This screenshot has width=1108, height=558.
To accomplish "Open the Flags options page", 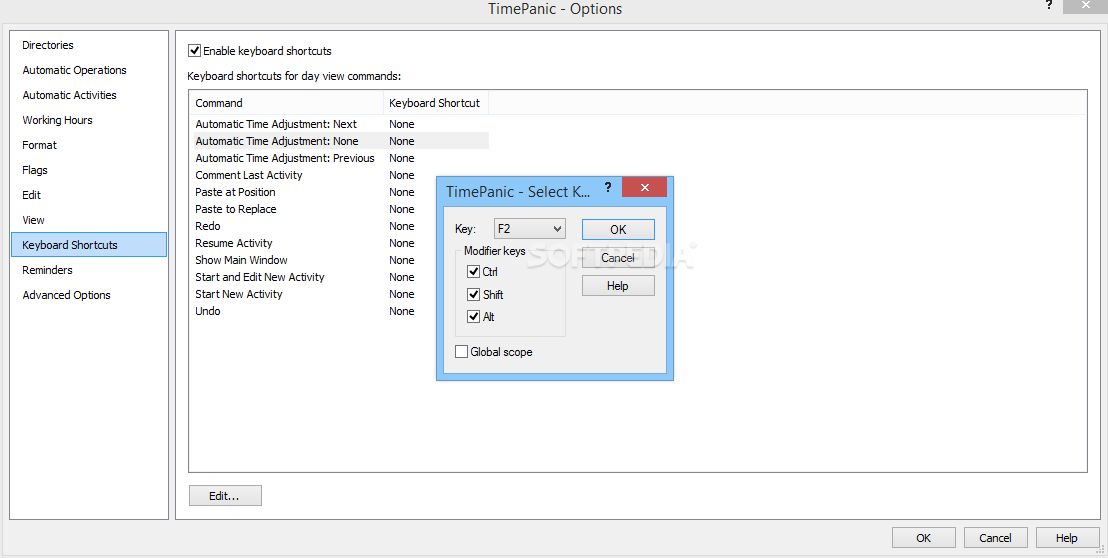I will [89, 170].
